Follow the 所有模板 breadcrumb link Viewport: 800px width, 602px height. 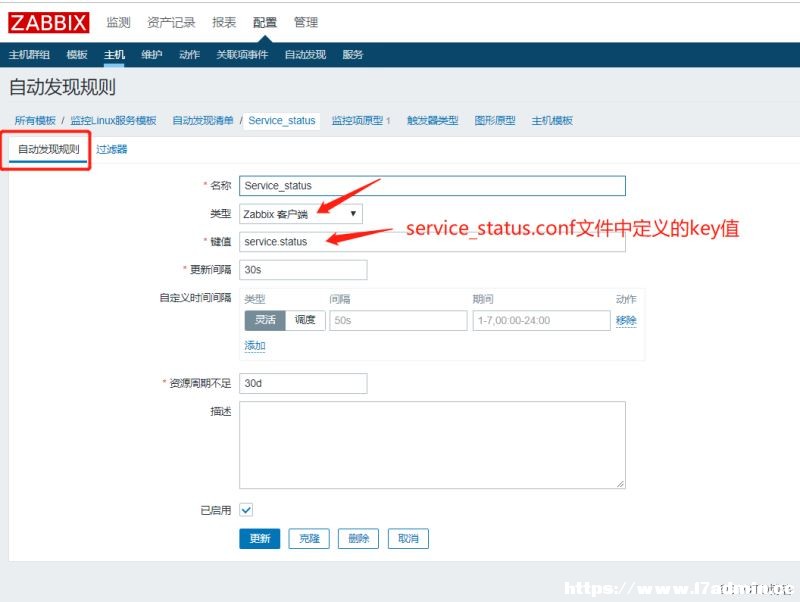tap(35, 120)
